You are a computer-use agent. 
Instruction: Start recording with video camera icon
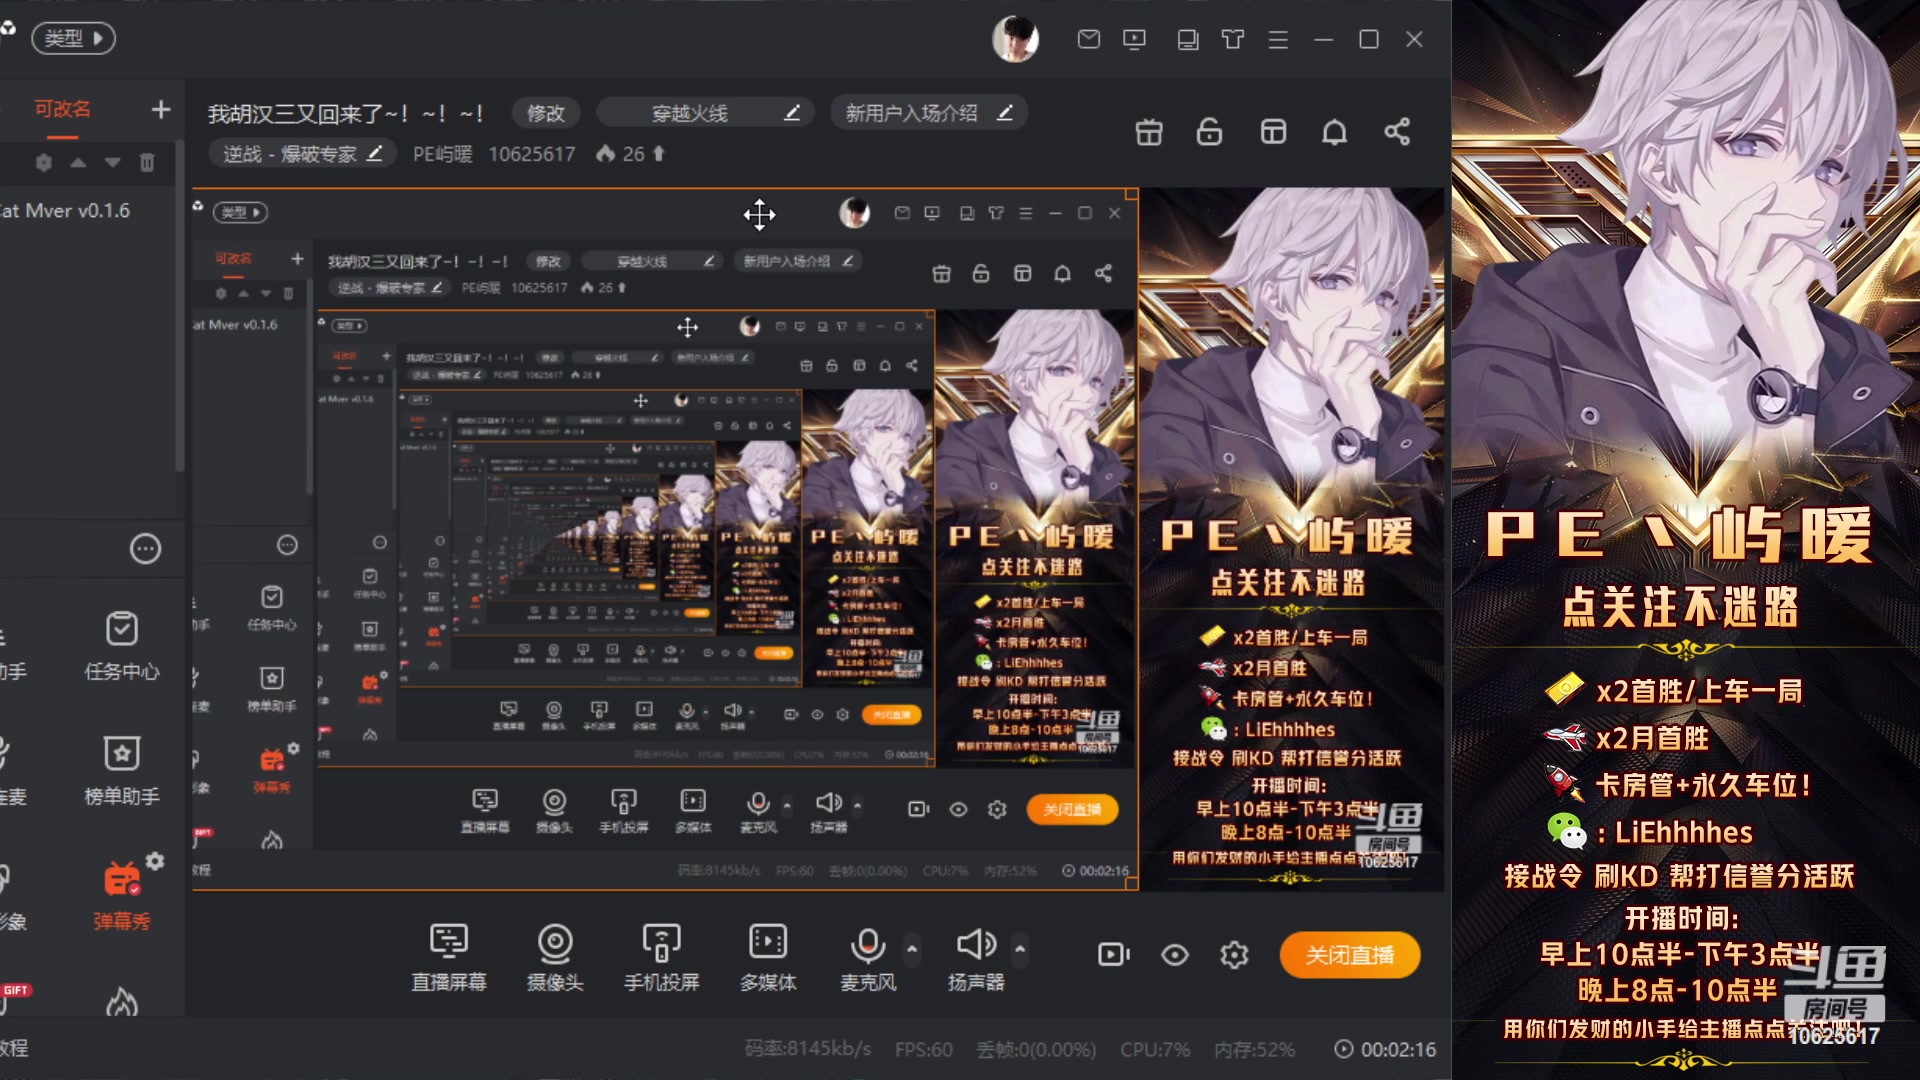point(1114,955)
